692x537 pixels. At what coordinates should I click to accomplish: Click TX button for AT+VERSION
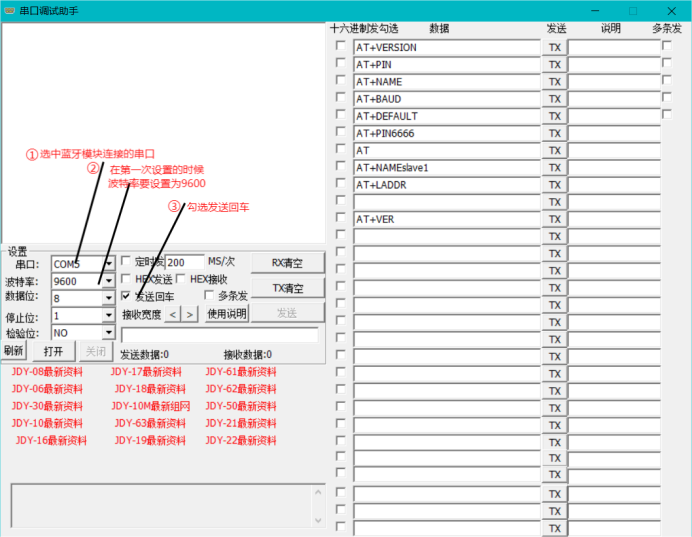(x=554, y=47)
